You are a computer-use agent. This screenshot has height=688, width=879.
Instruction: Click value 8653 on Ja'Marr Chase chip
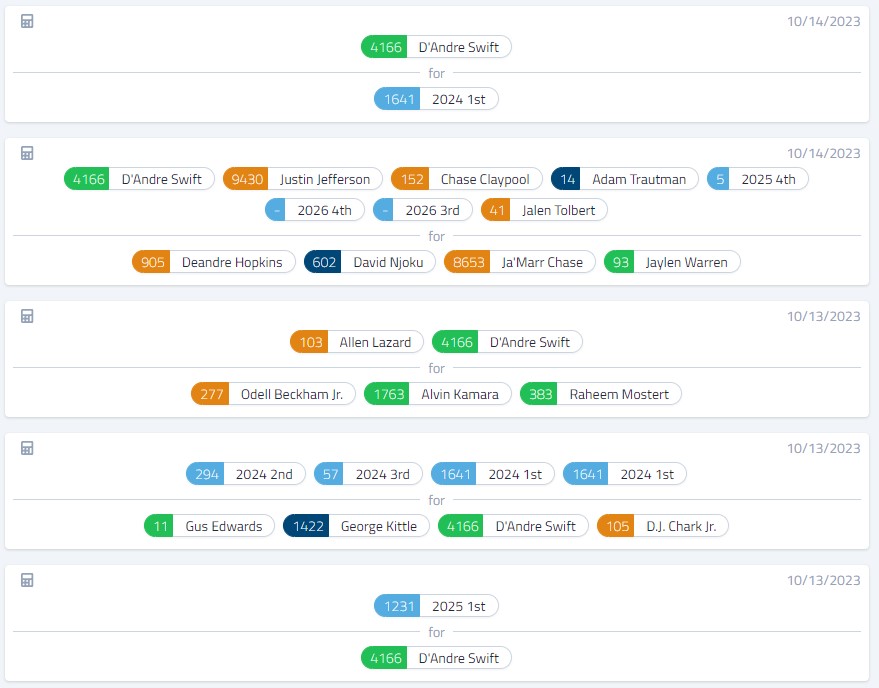click(x=468, y=262)
